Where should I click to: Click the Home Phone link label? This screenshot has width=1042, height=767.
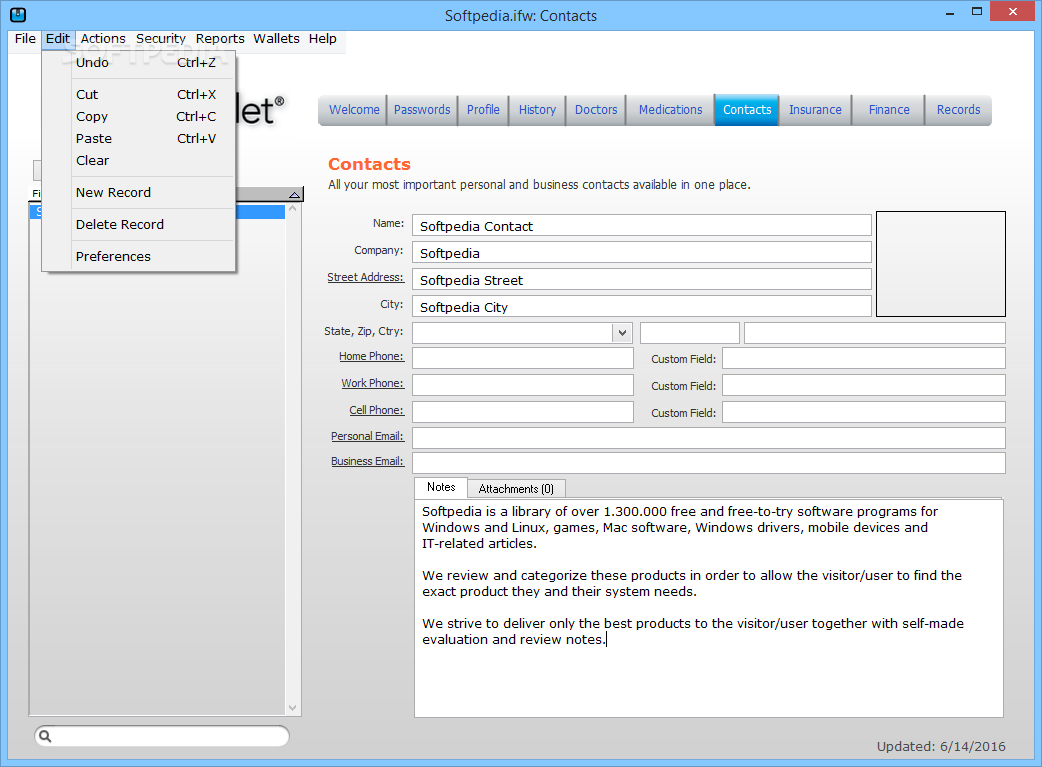pyautogui.click(x=371, y=356)
